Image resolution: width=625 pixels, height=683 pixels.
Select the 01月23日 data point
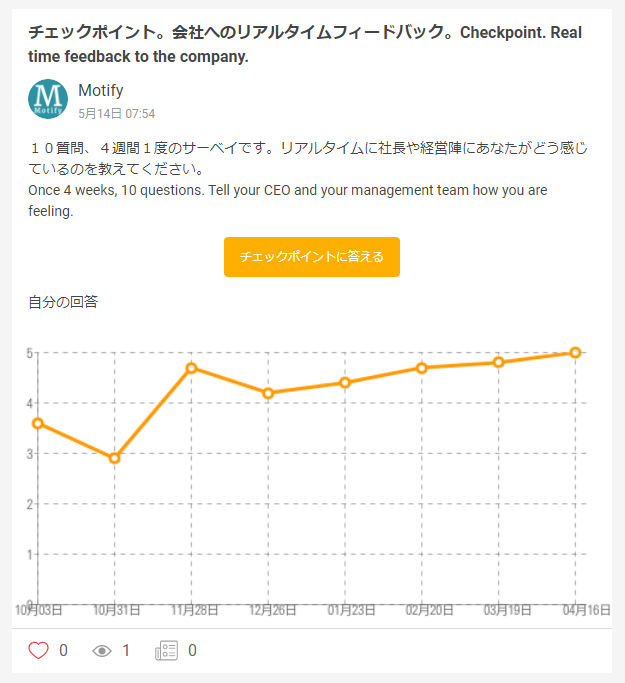[345, 383]
